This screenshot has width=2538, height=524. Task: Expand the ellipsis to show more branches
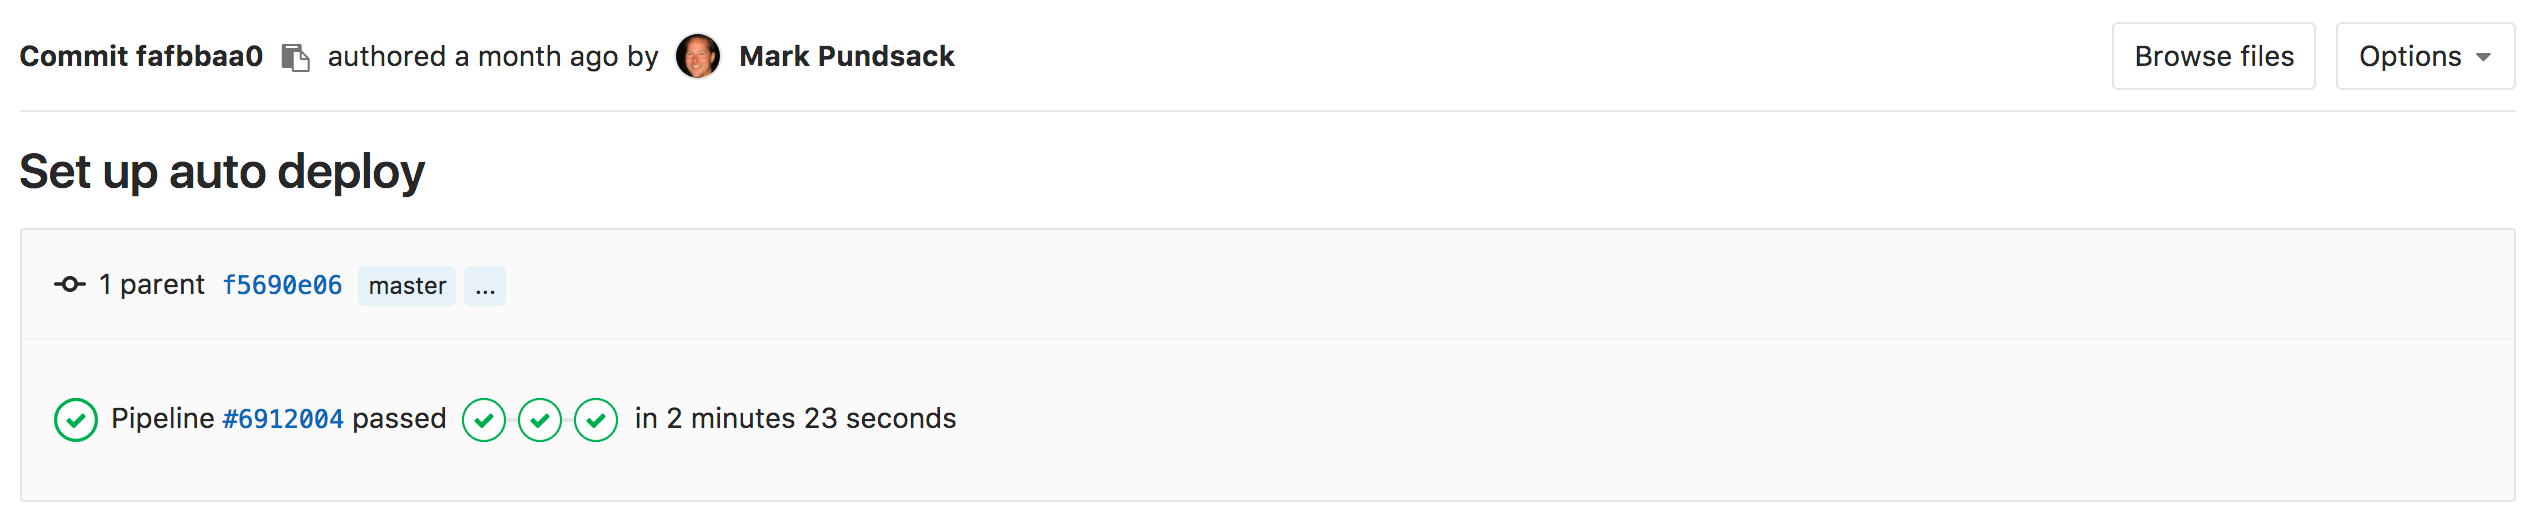pos(485,286)
